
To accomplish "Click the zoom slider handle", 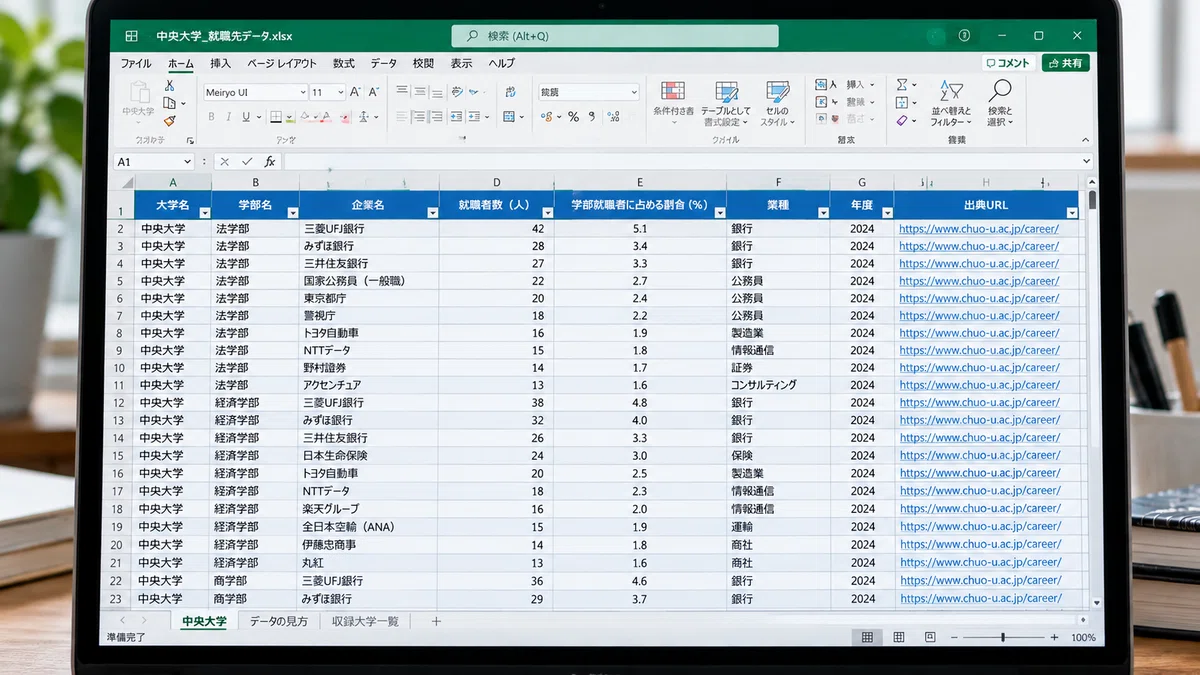I will pyautogui.click(x=1003, y=637).
